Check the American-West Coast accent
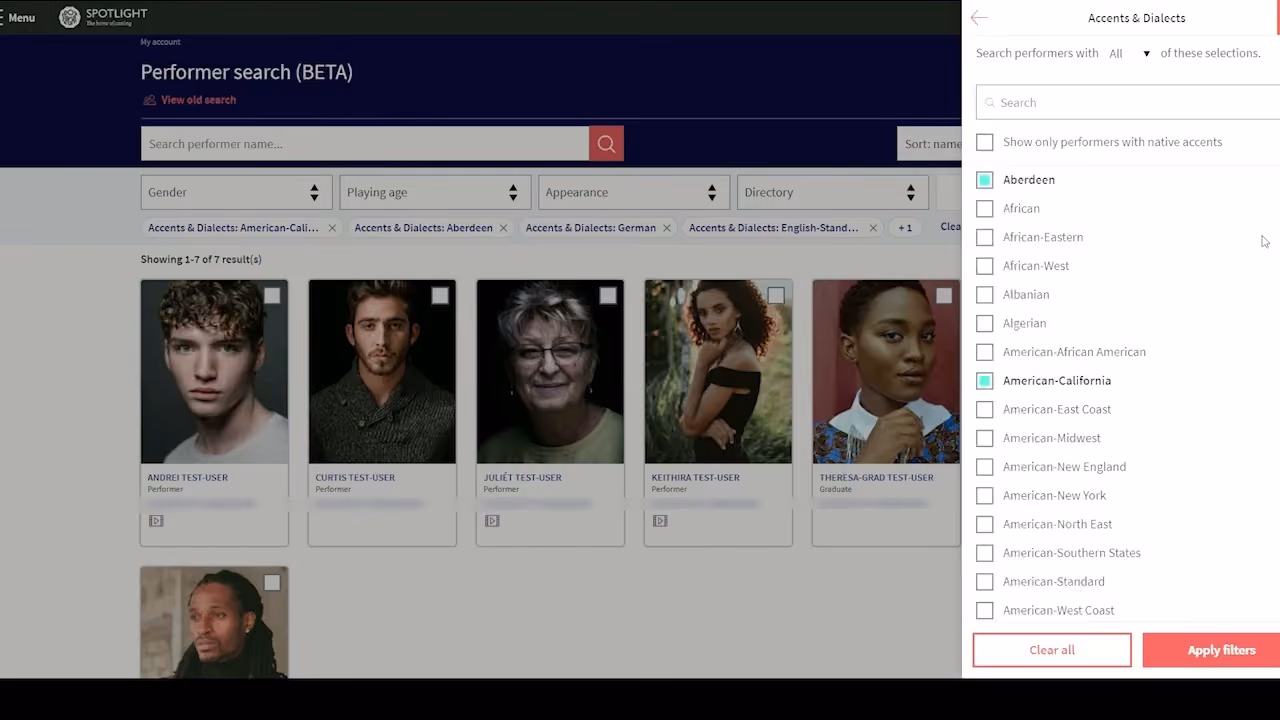Viewport: 1280px width, 720px height. click(x=985, y=610)
